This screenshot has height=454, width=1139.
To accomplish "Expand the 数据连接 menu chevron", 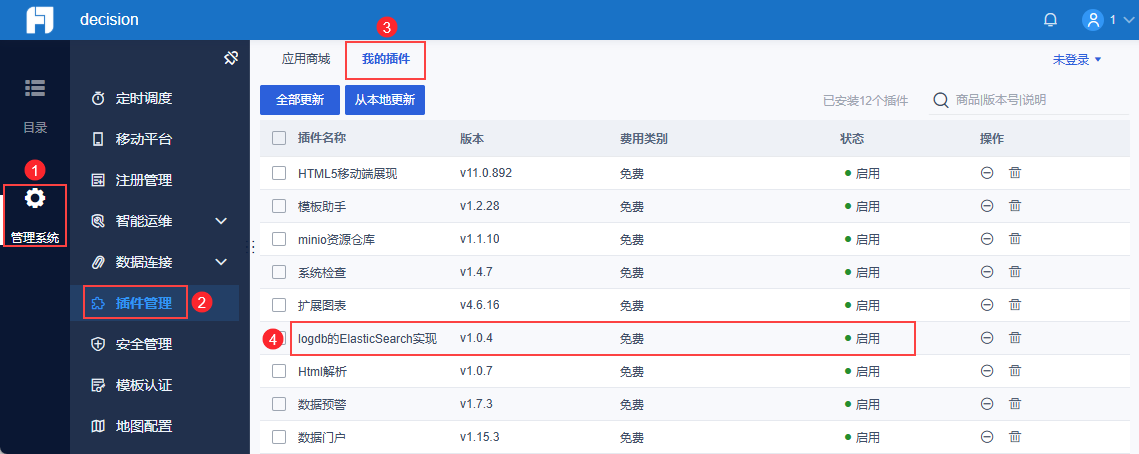I will [x=222, y=262].
